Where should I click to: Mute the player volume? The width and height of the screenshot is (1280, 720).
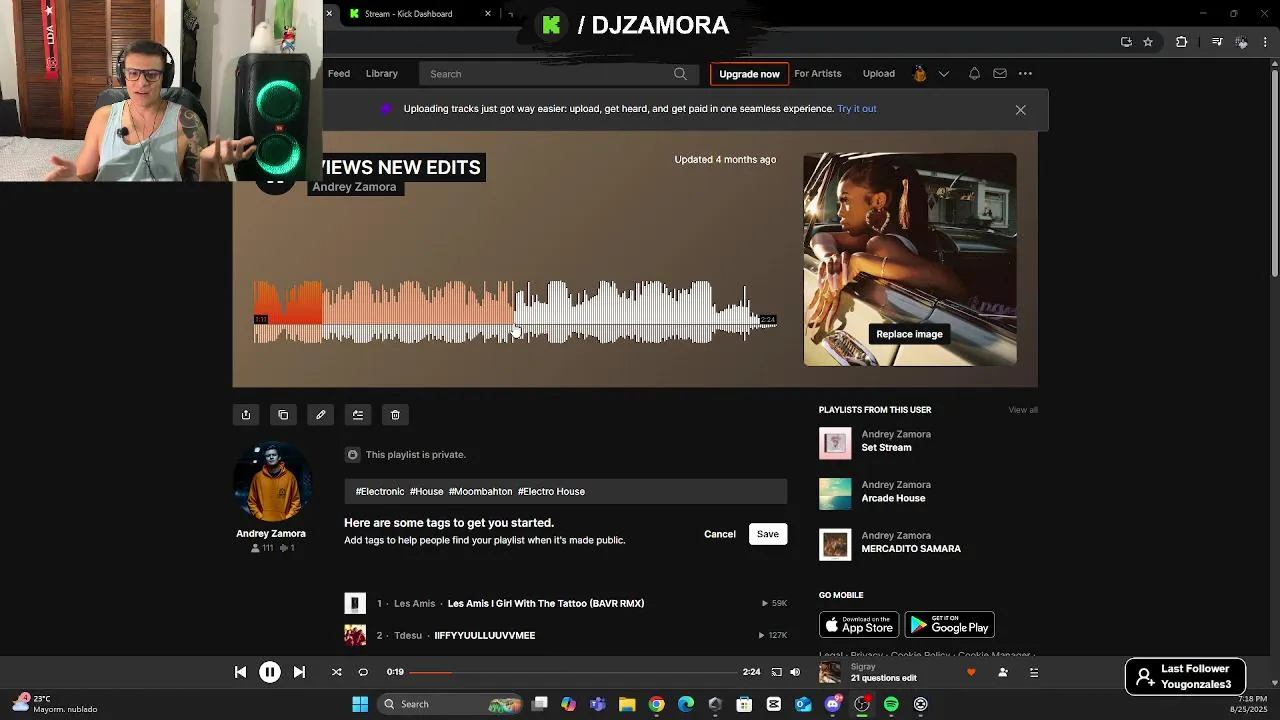795,672
